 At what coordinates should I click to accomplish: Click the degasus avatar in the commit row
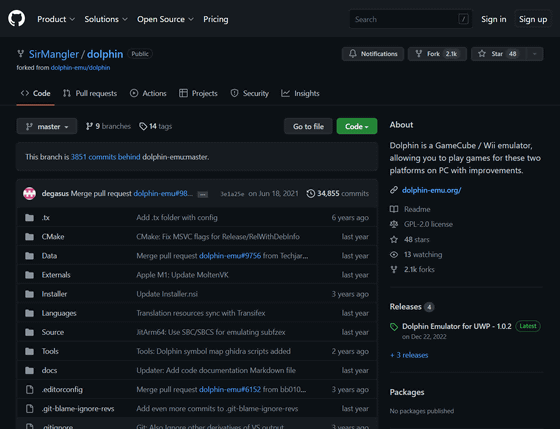[30, 194]
